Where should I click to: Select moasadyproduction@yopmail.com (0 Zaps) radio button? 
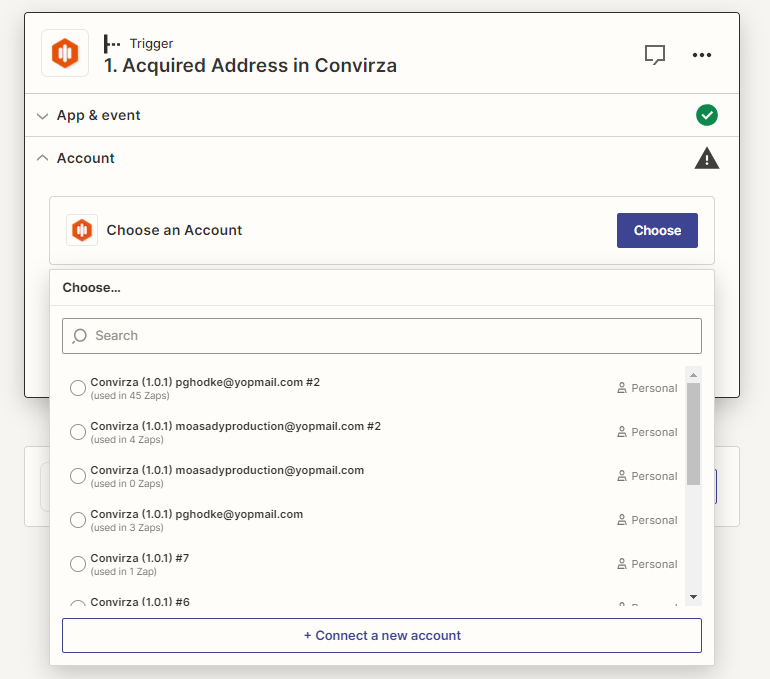tap(78, 476)
